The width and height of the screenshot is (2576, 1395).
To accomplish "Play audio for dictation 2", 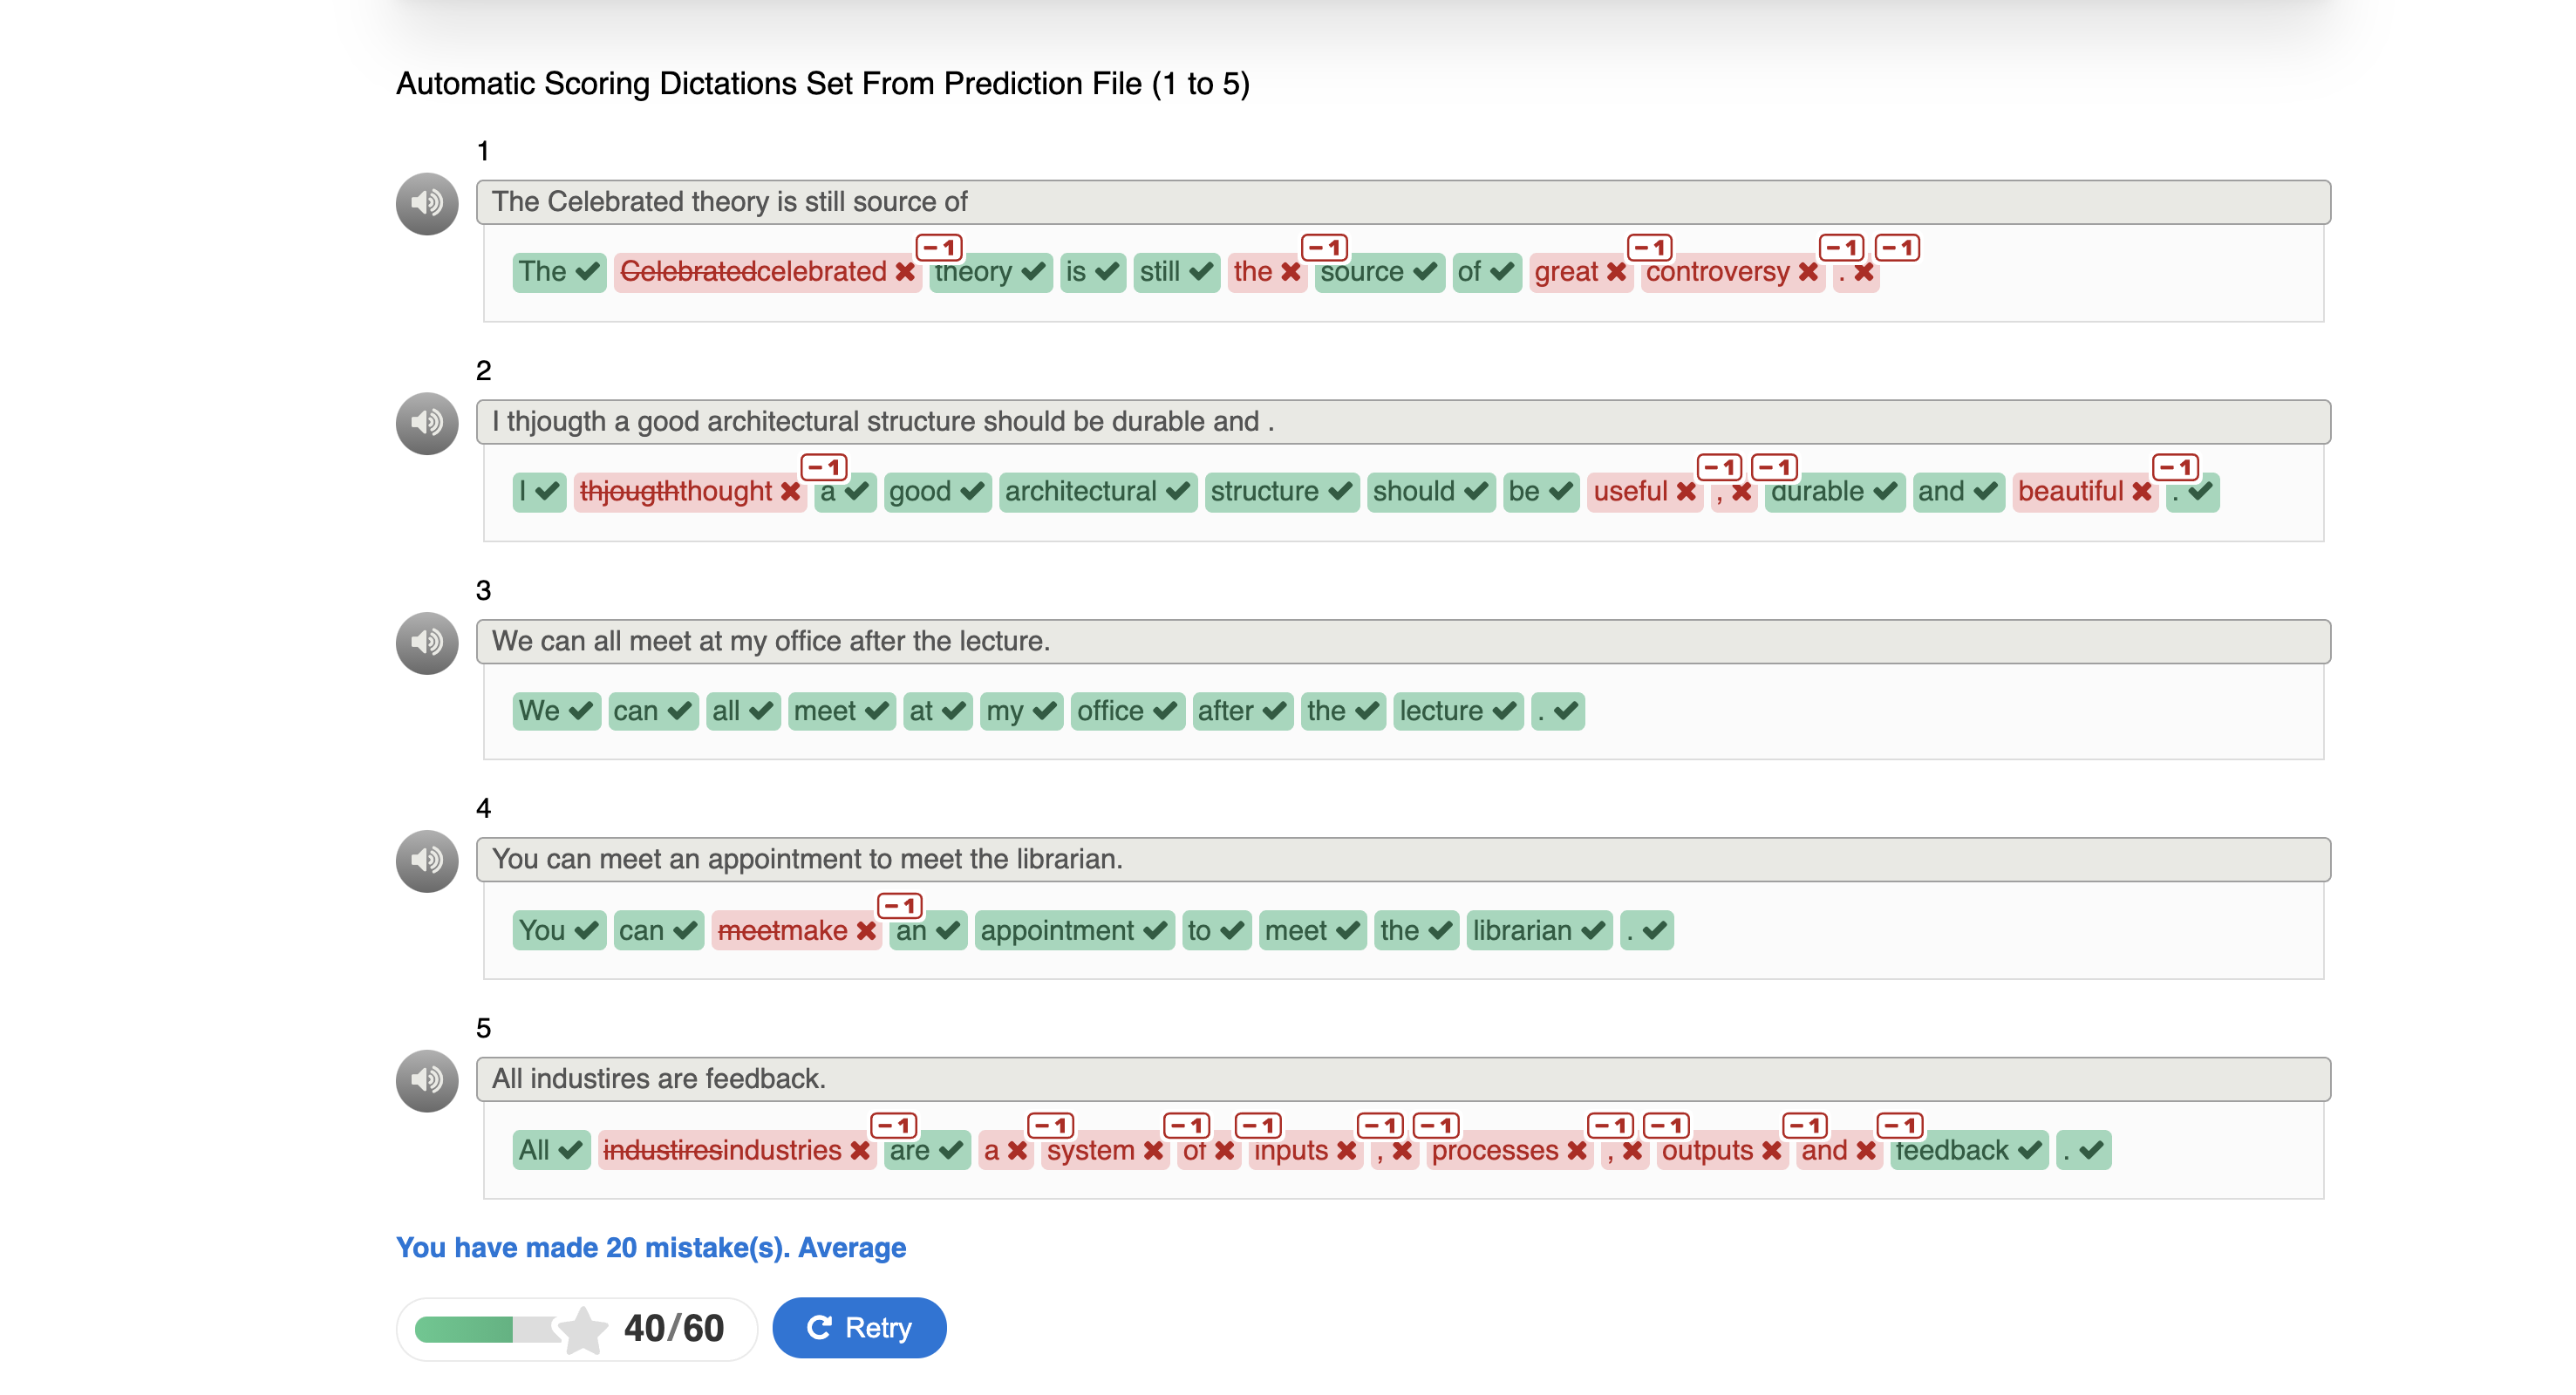I will pyautogui.click(x=427, y=423).
